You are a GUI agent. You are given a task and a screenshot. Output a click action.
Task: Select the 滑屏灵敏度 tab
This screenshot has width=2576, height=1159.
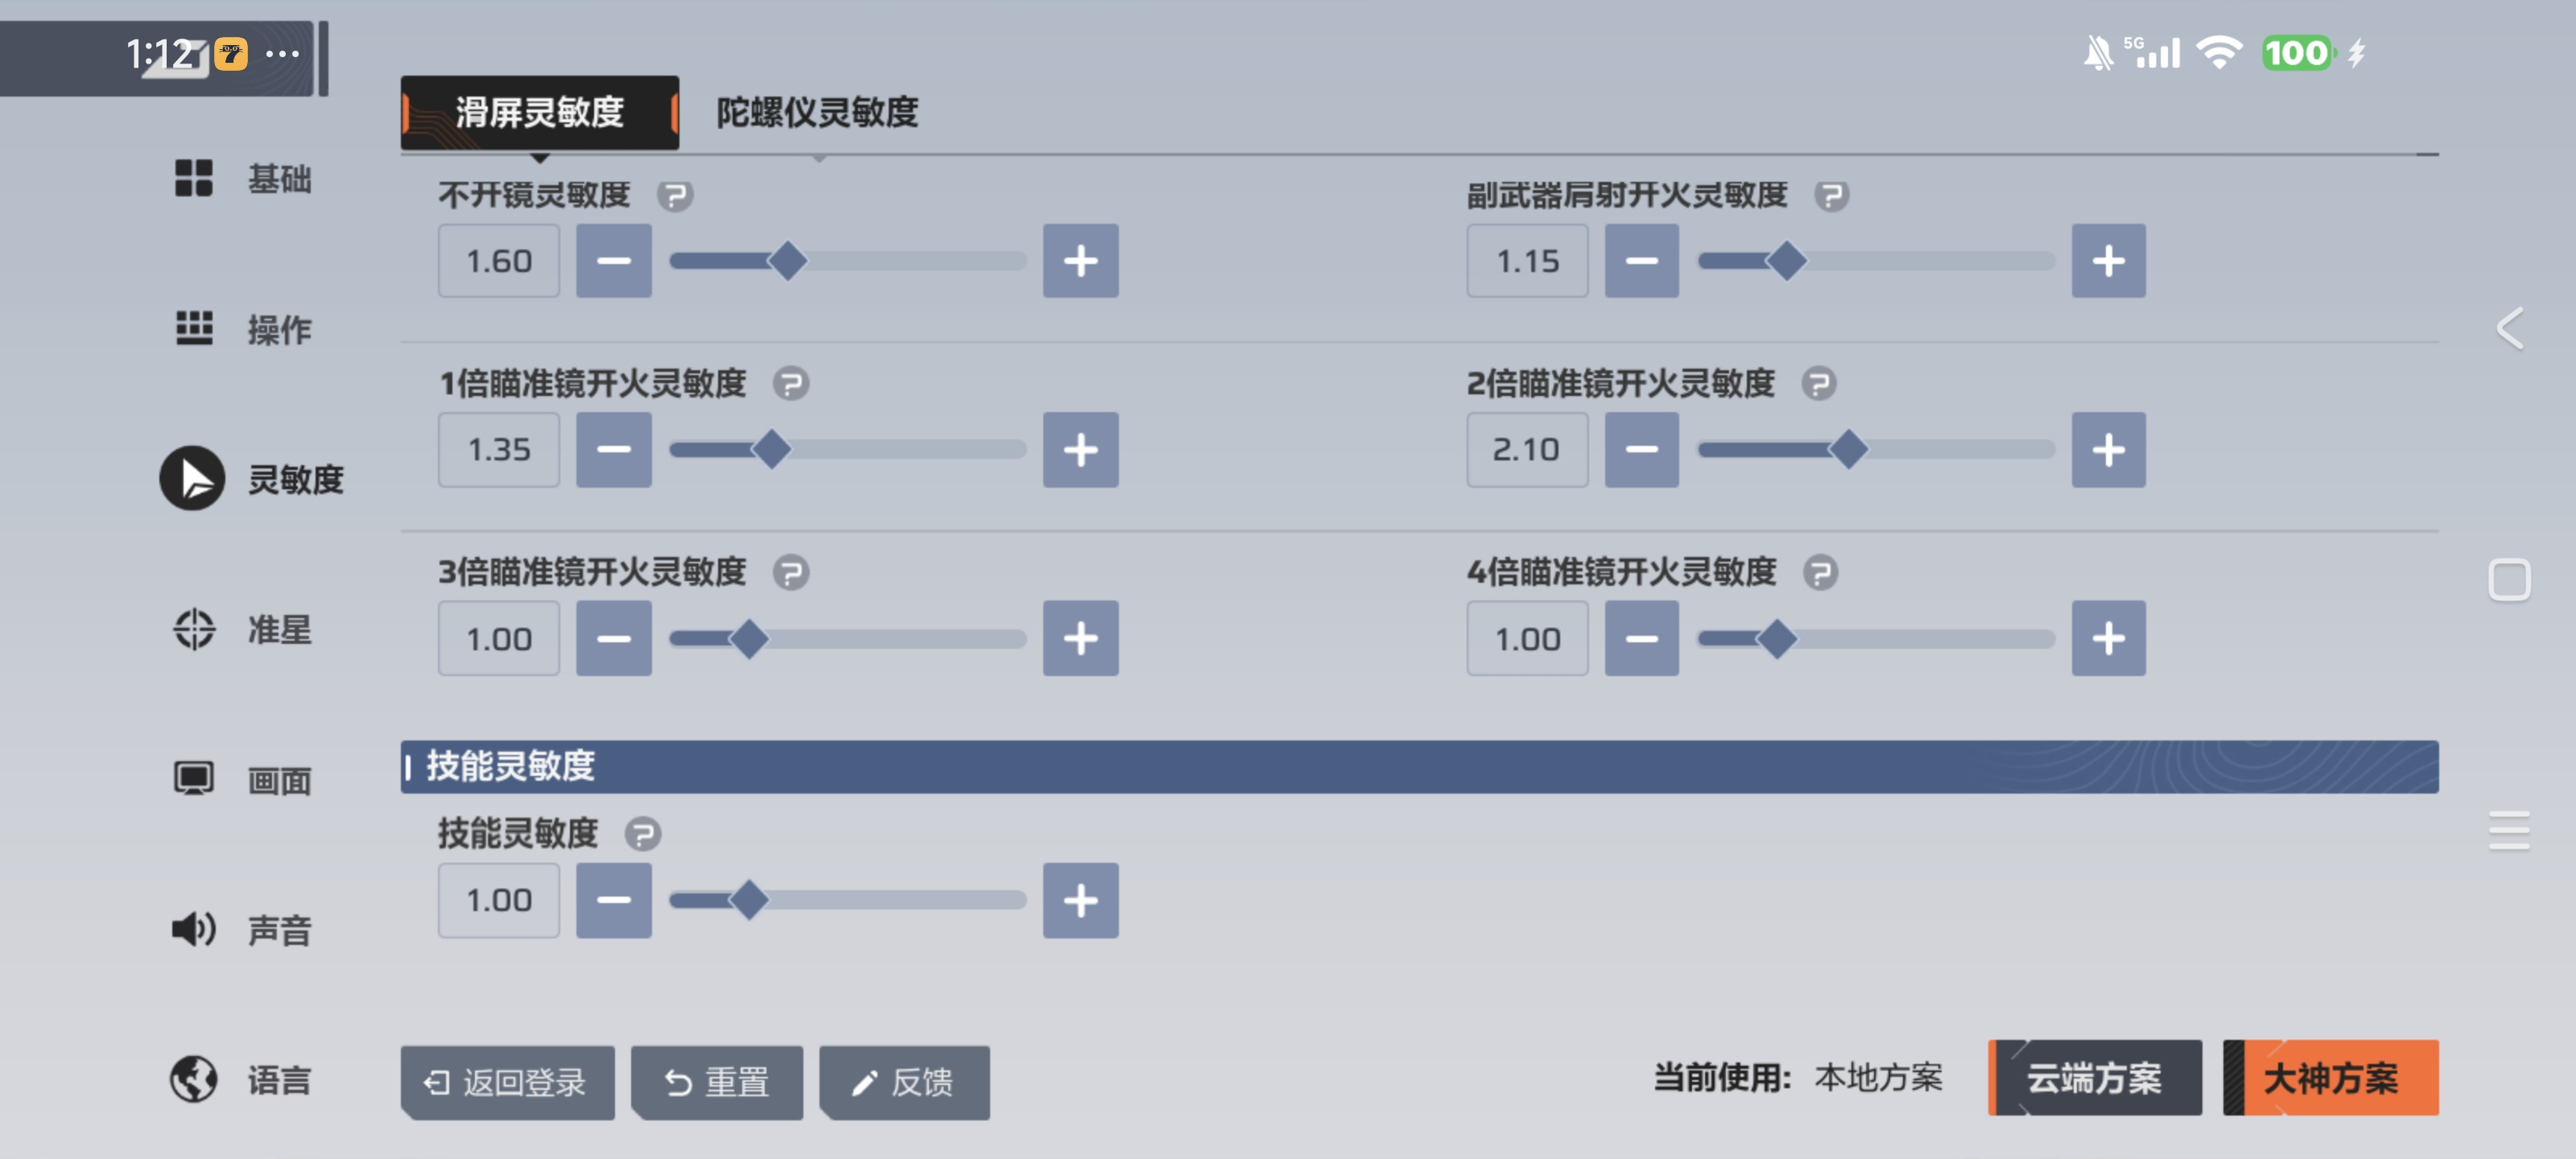[x=539, y=112]
